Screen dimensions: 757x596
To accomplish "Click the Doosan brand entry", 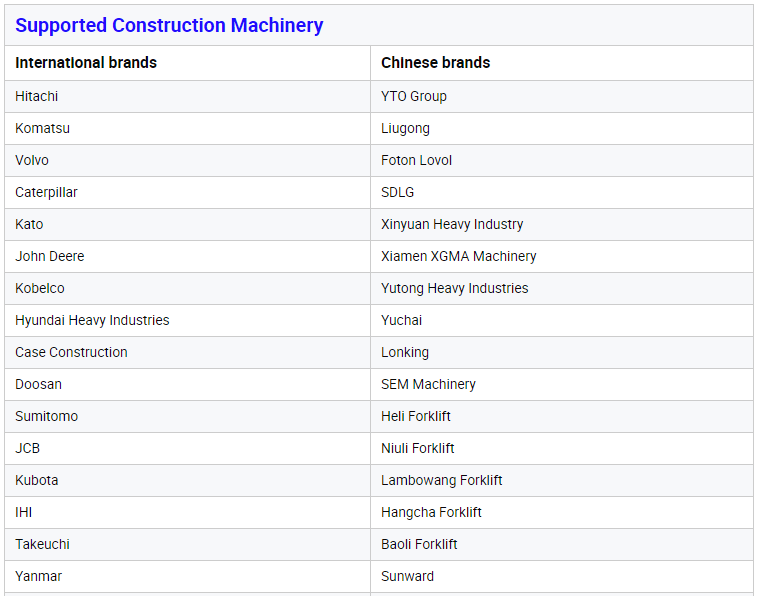I will pyautogui.click(x=39, y=384).
